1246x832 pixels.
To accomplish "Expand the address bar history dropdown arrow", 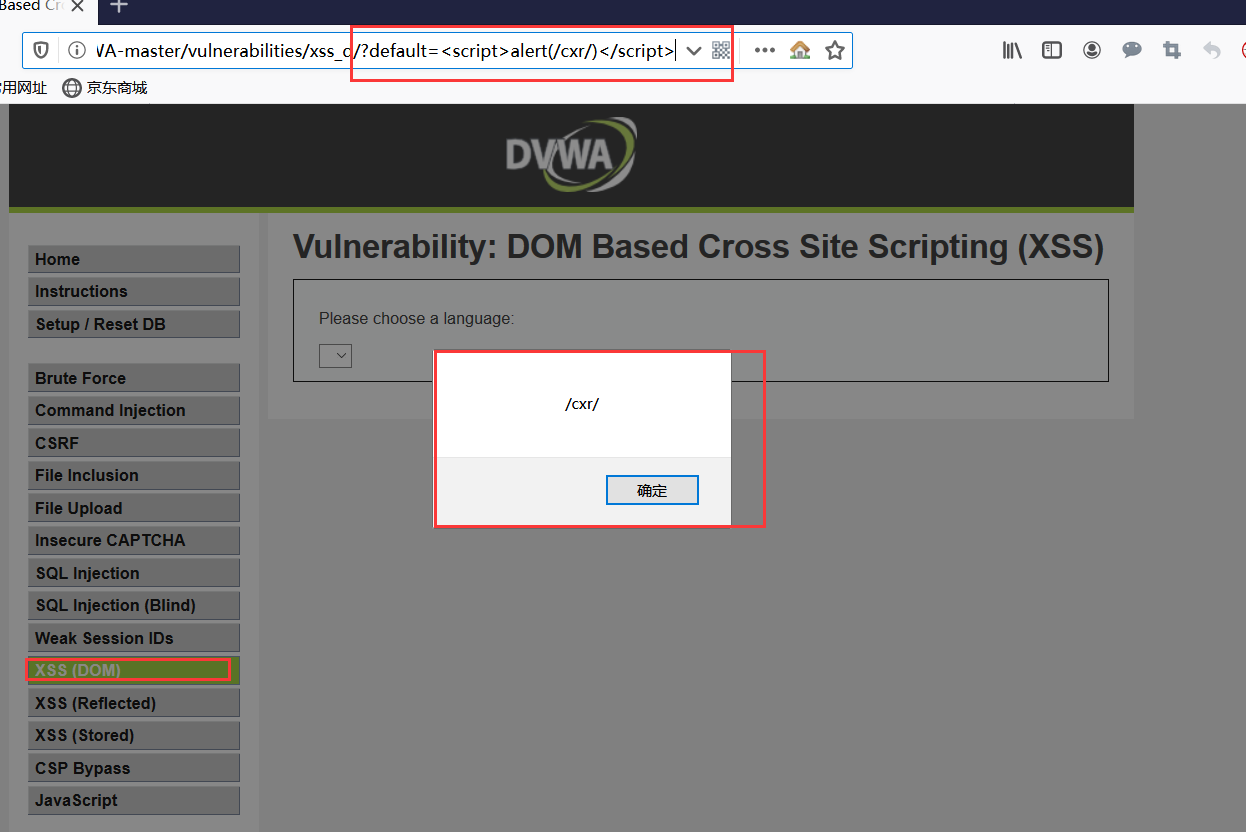I will click(693, 50).
